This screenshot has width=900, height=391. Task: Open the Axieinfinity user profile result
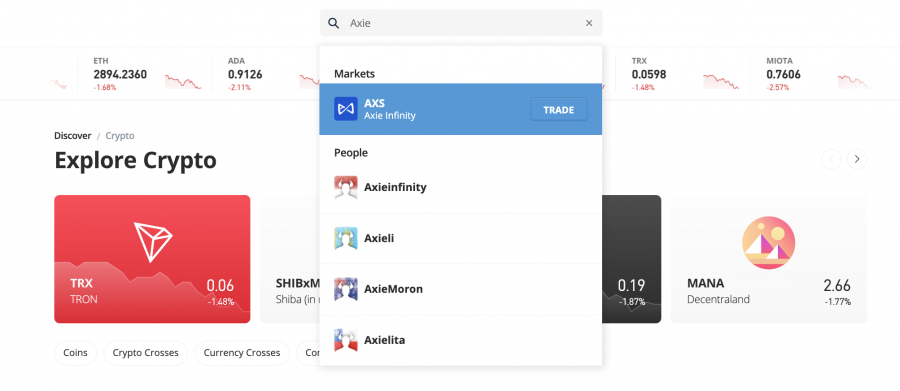[460, 188]
